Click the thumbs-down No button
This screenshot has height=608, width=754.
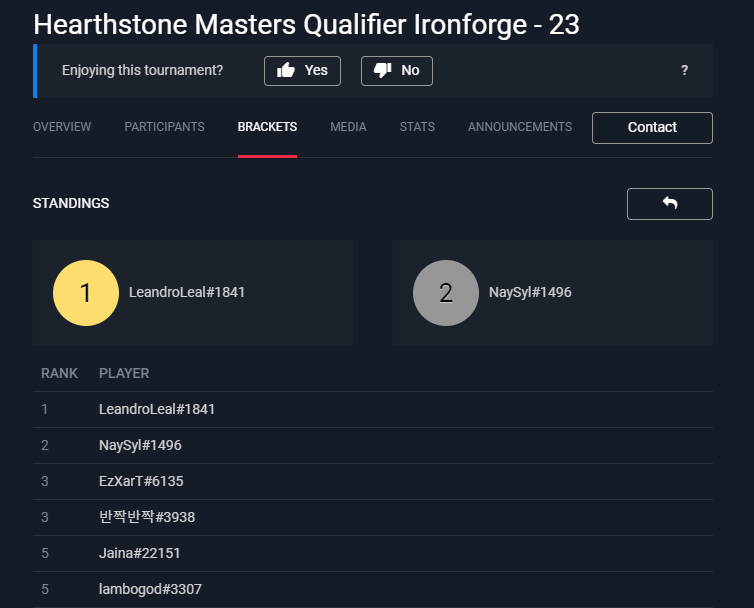point(397,71)
